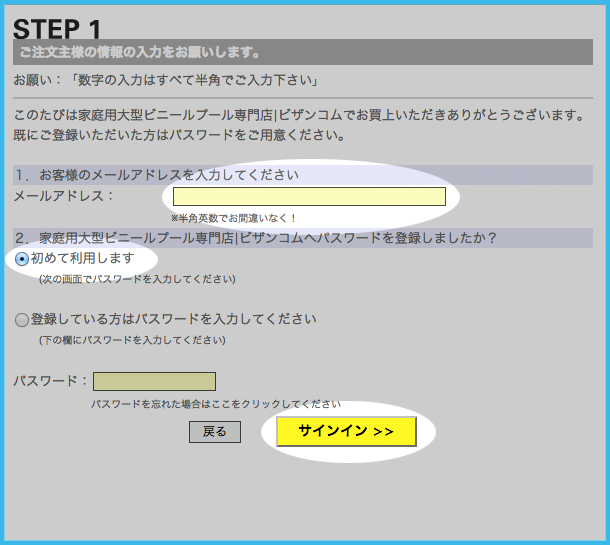This screenshot has height=545, width=610.
Task: Click the ※半角英数でお間違いなく！ note
Action: tap(234, 217)
